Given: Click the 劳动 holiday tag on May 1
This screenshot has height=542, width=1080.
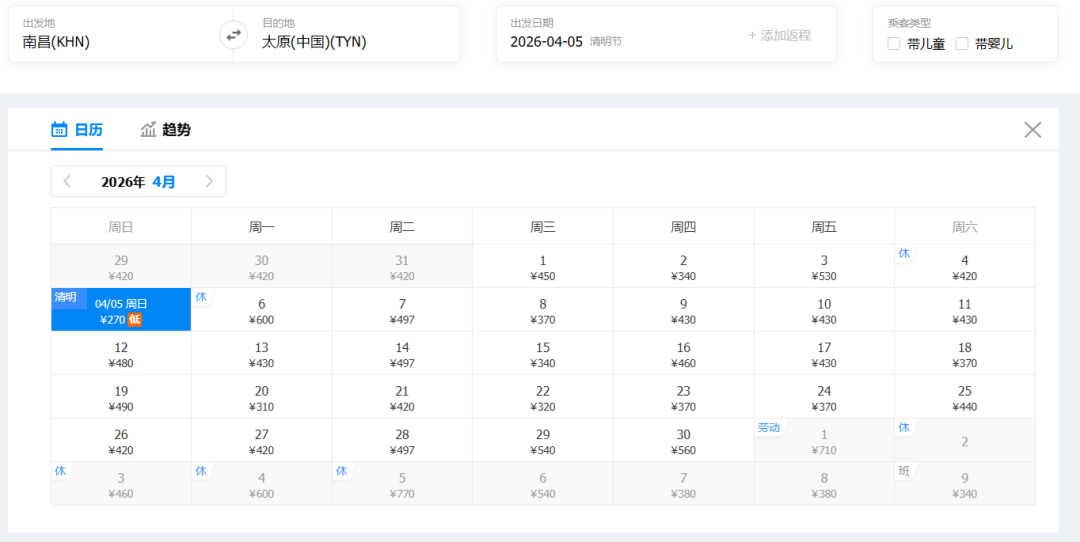Looking at the screenshot, I should point(768,428).
